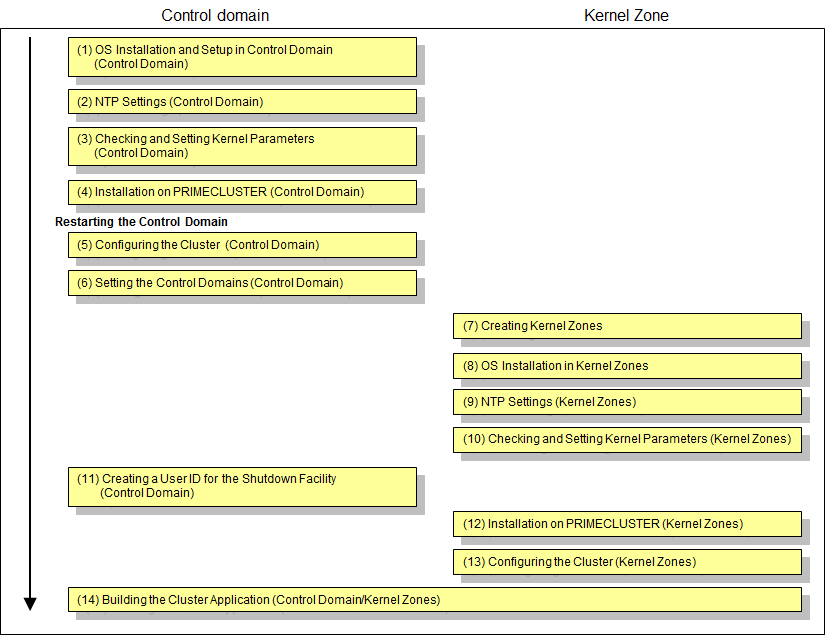This screenshot has width=825, height=635.
Task: Click the 'Kernel Zone' column heading
Action: (x=626, y=15)
